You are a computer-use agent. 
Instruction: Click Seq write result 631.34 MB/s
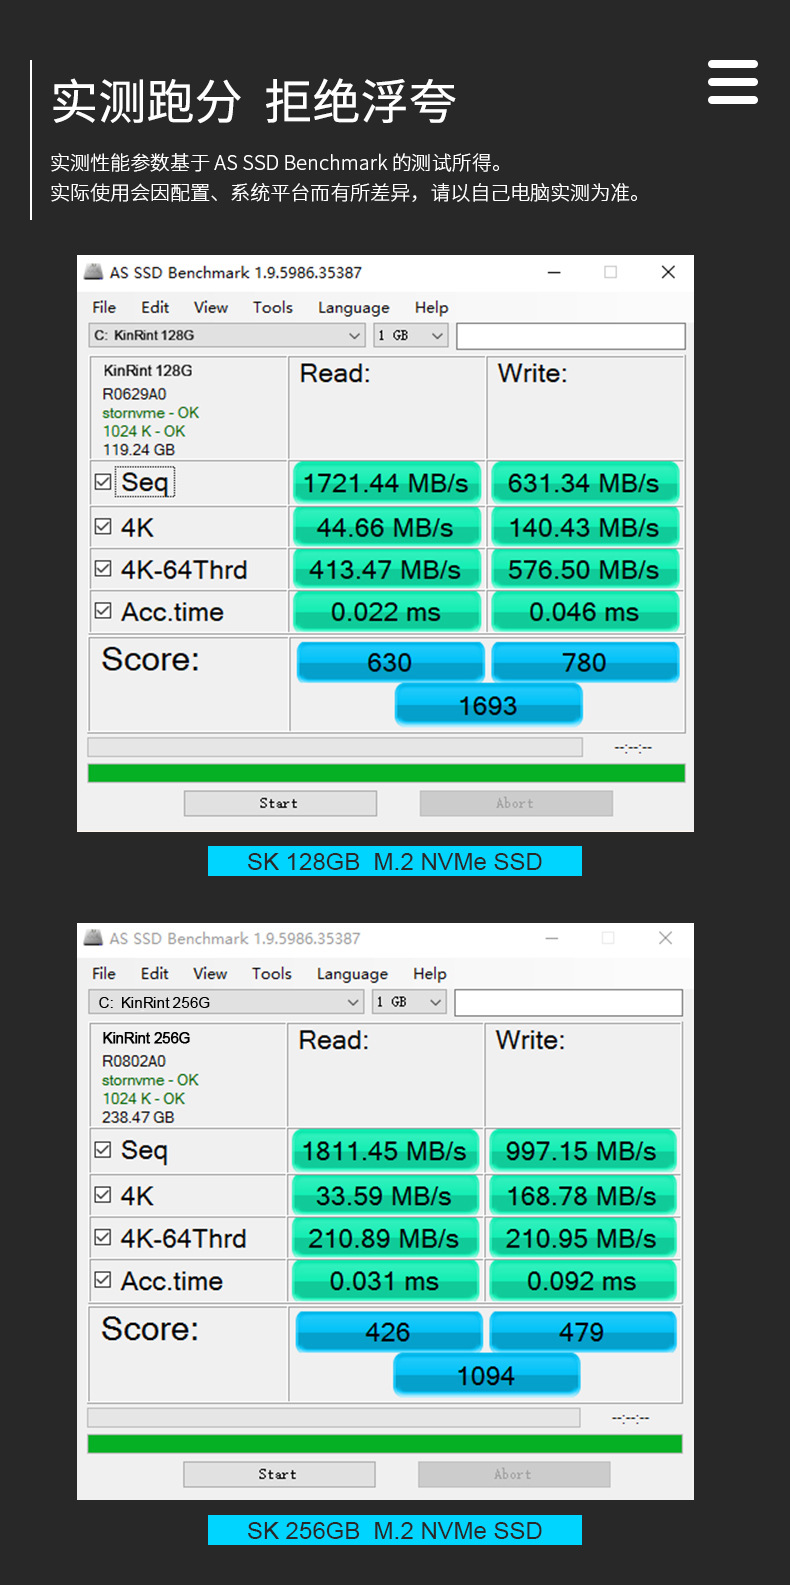584,483
